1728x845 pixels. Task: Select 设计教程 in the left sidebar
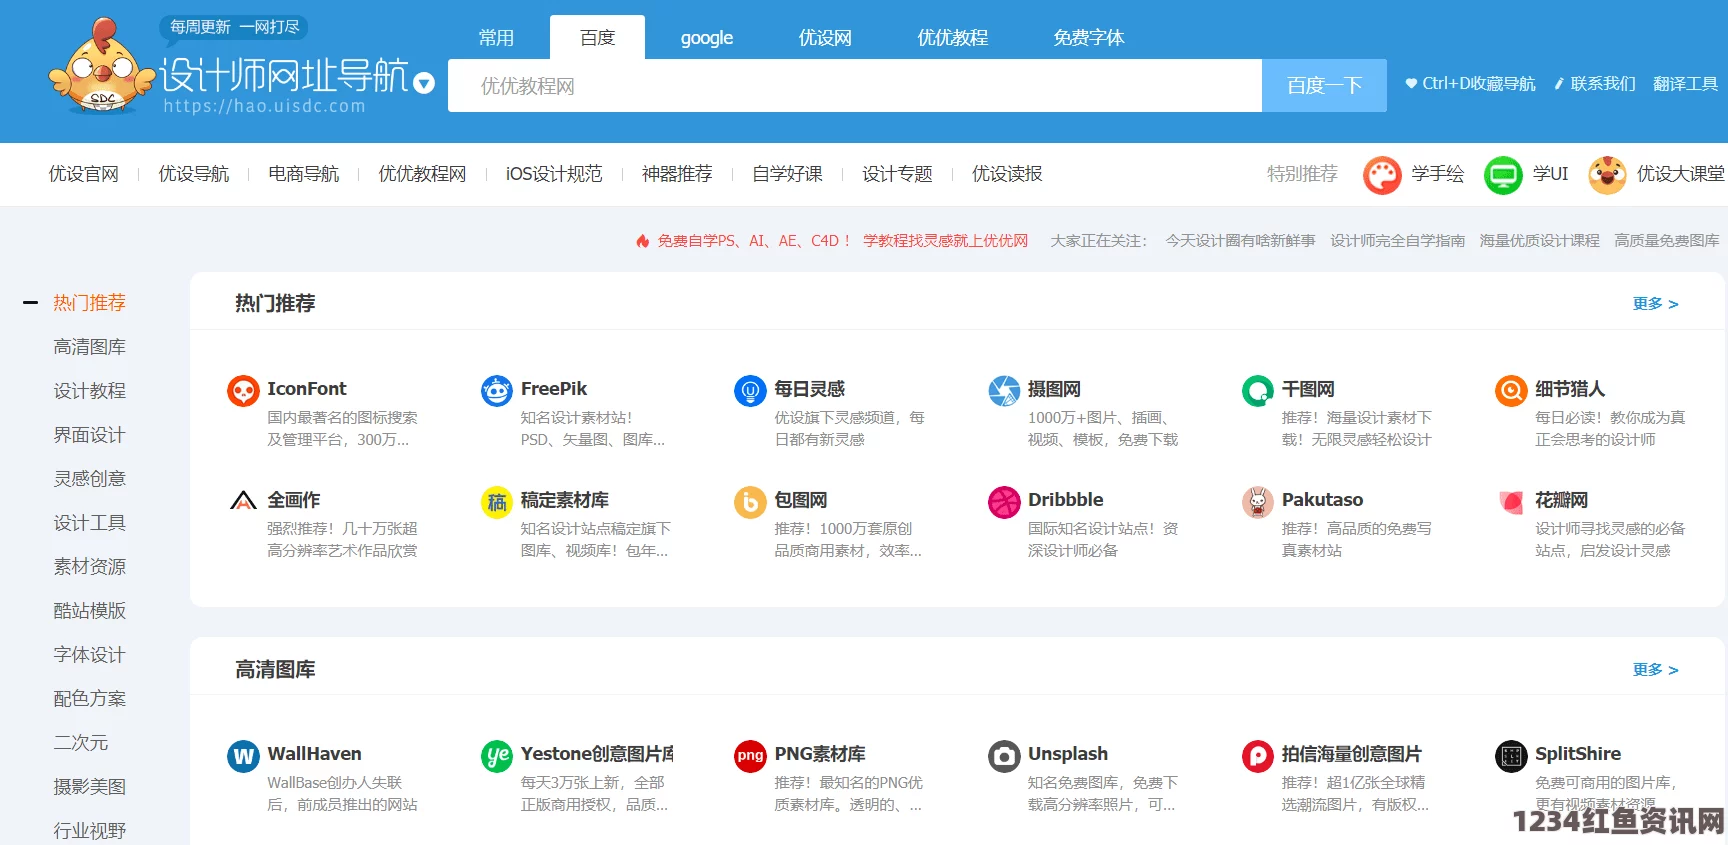point(90,391)
